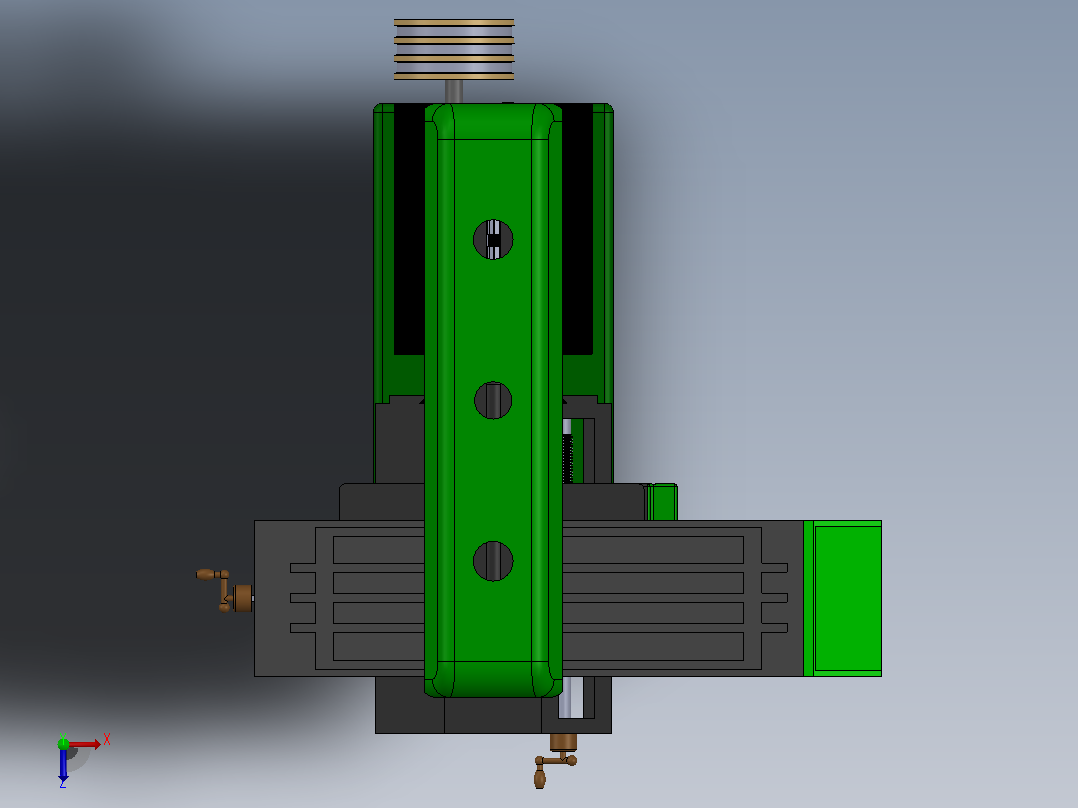Click the middle circular hole in the ram

click(493, 400)
